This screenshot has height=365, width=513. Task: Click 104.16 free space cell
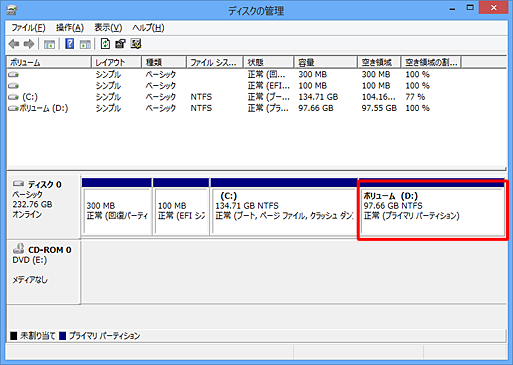pos(379,97)
